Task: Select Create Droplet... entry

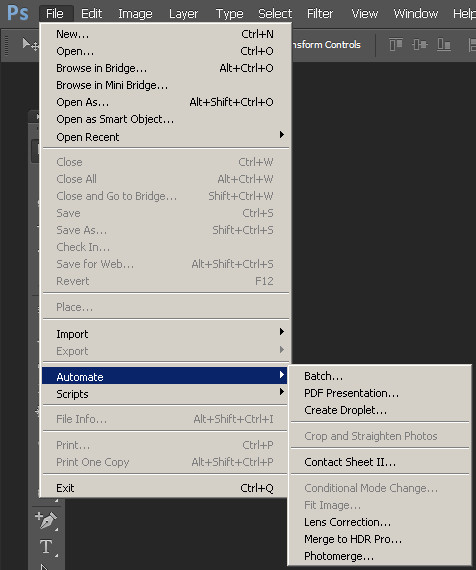Action: (380, 410)
